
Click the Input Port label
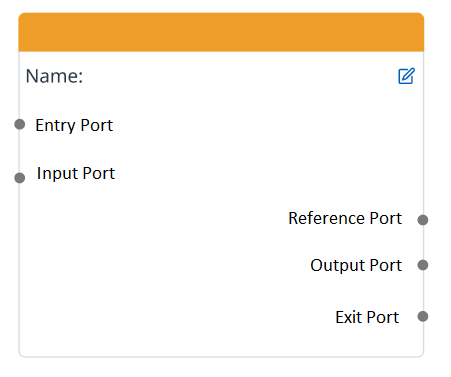(x=76, y=173)
